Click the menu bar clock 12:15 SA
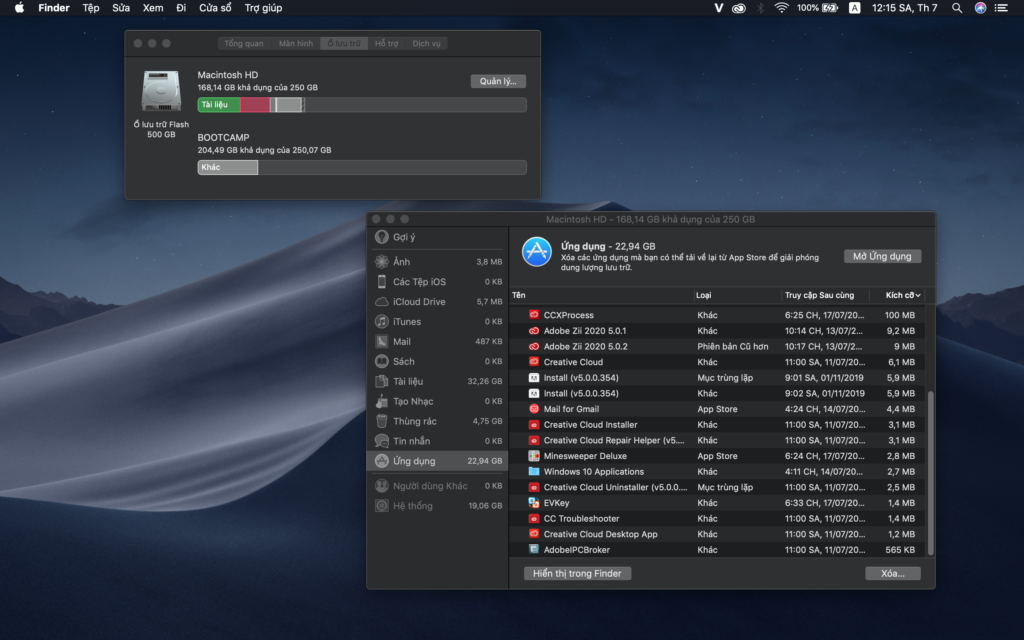 click(904, 8)
